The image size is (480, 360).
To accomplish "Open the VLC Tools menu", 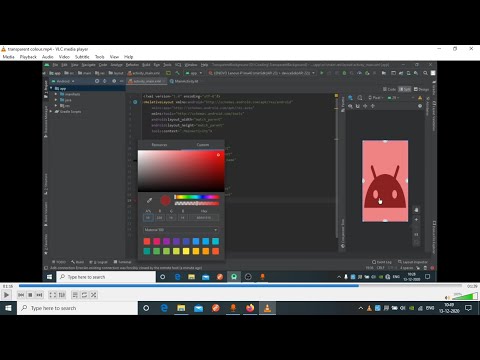I will 100,57.
